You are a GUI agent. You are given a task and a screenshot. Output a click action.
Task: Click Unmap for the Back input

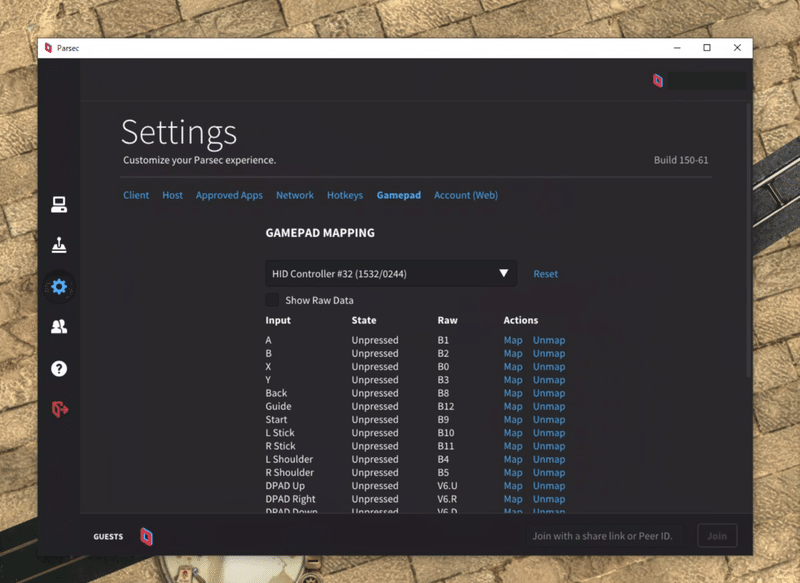point(549,393)
